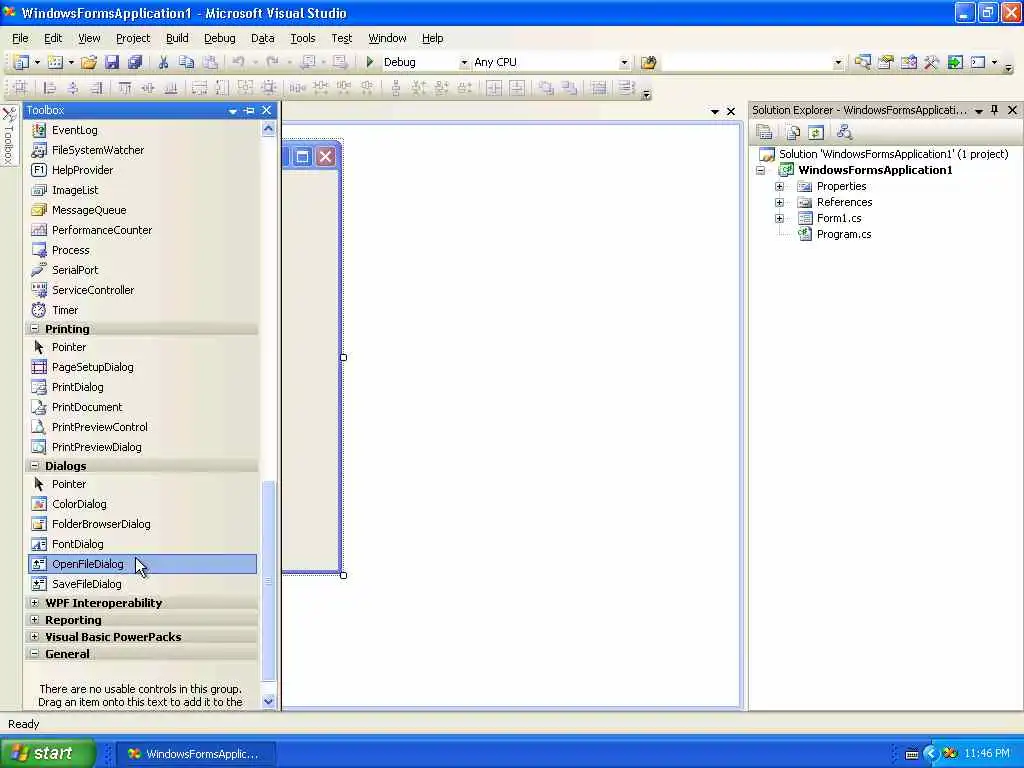
Task: Collapse the WindowsFormsApplication1 project node
Action: pos(761,170)
